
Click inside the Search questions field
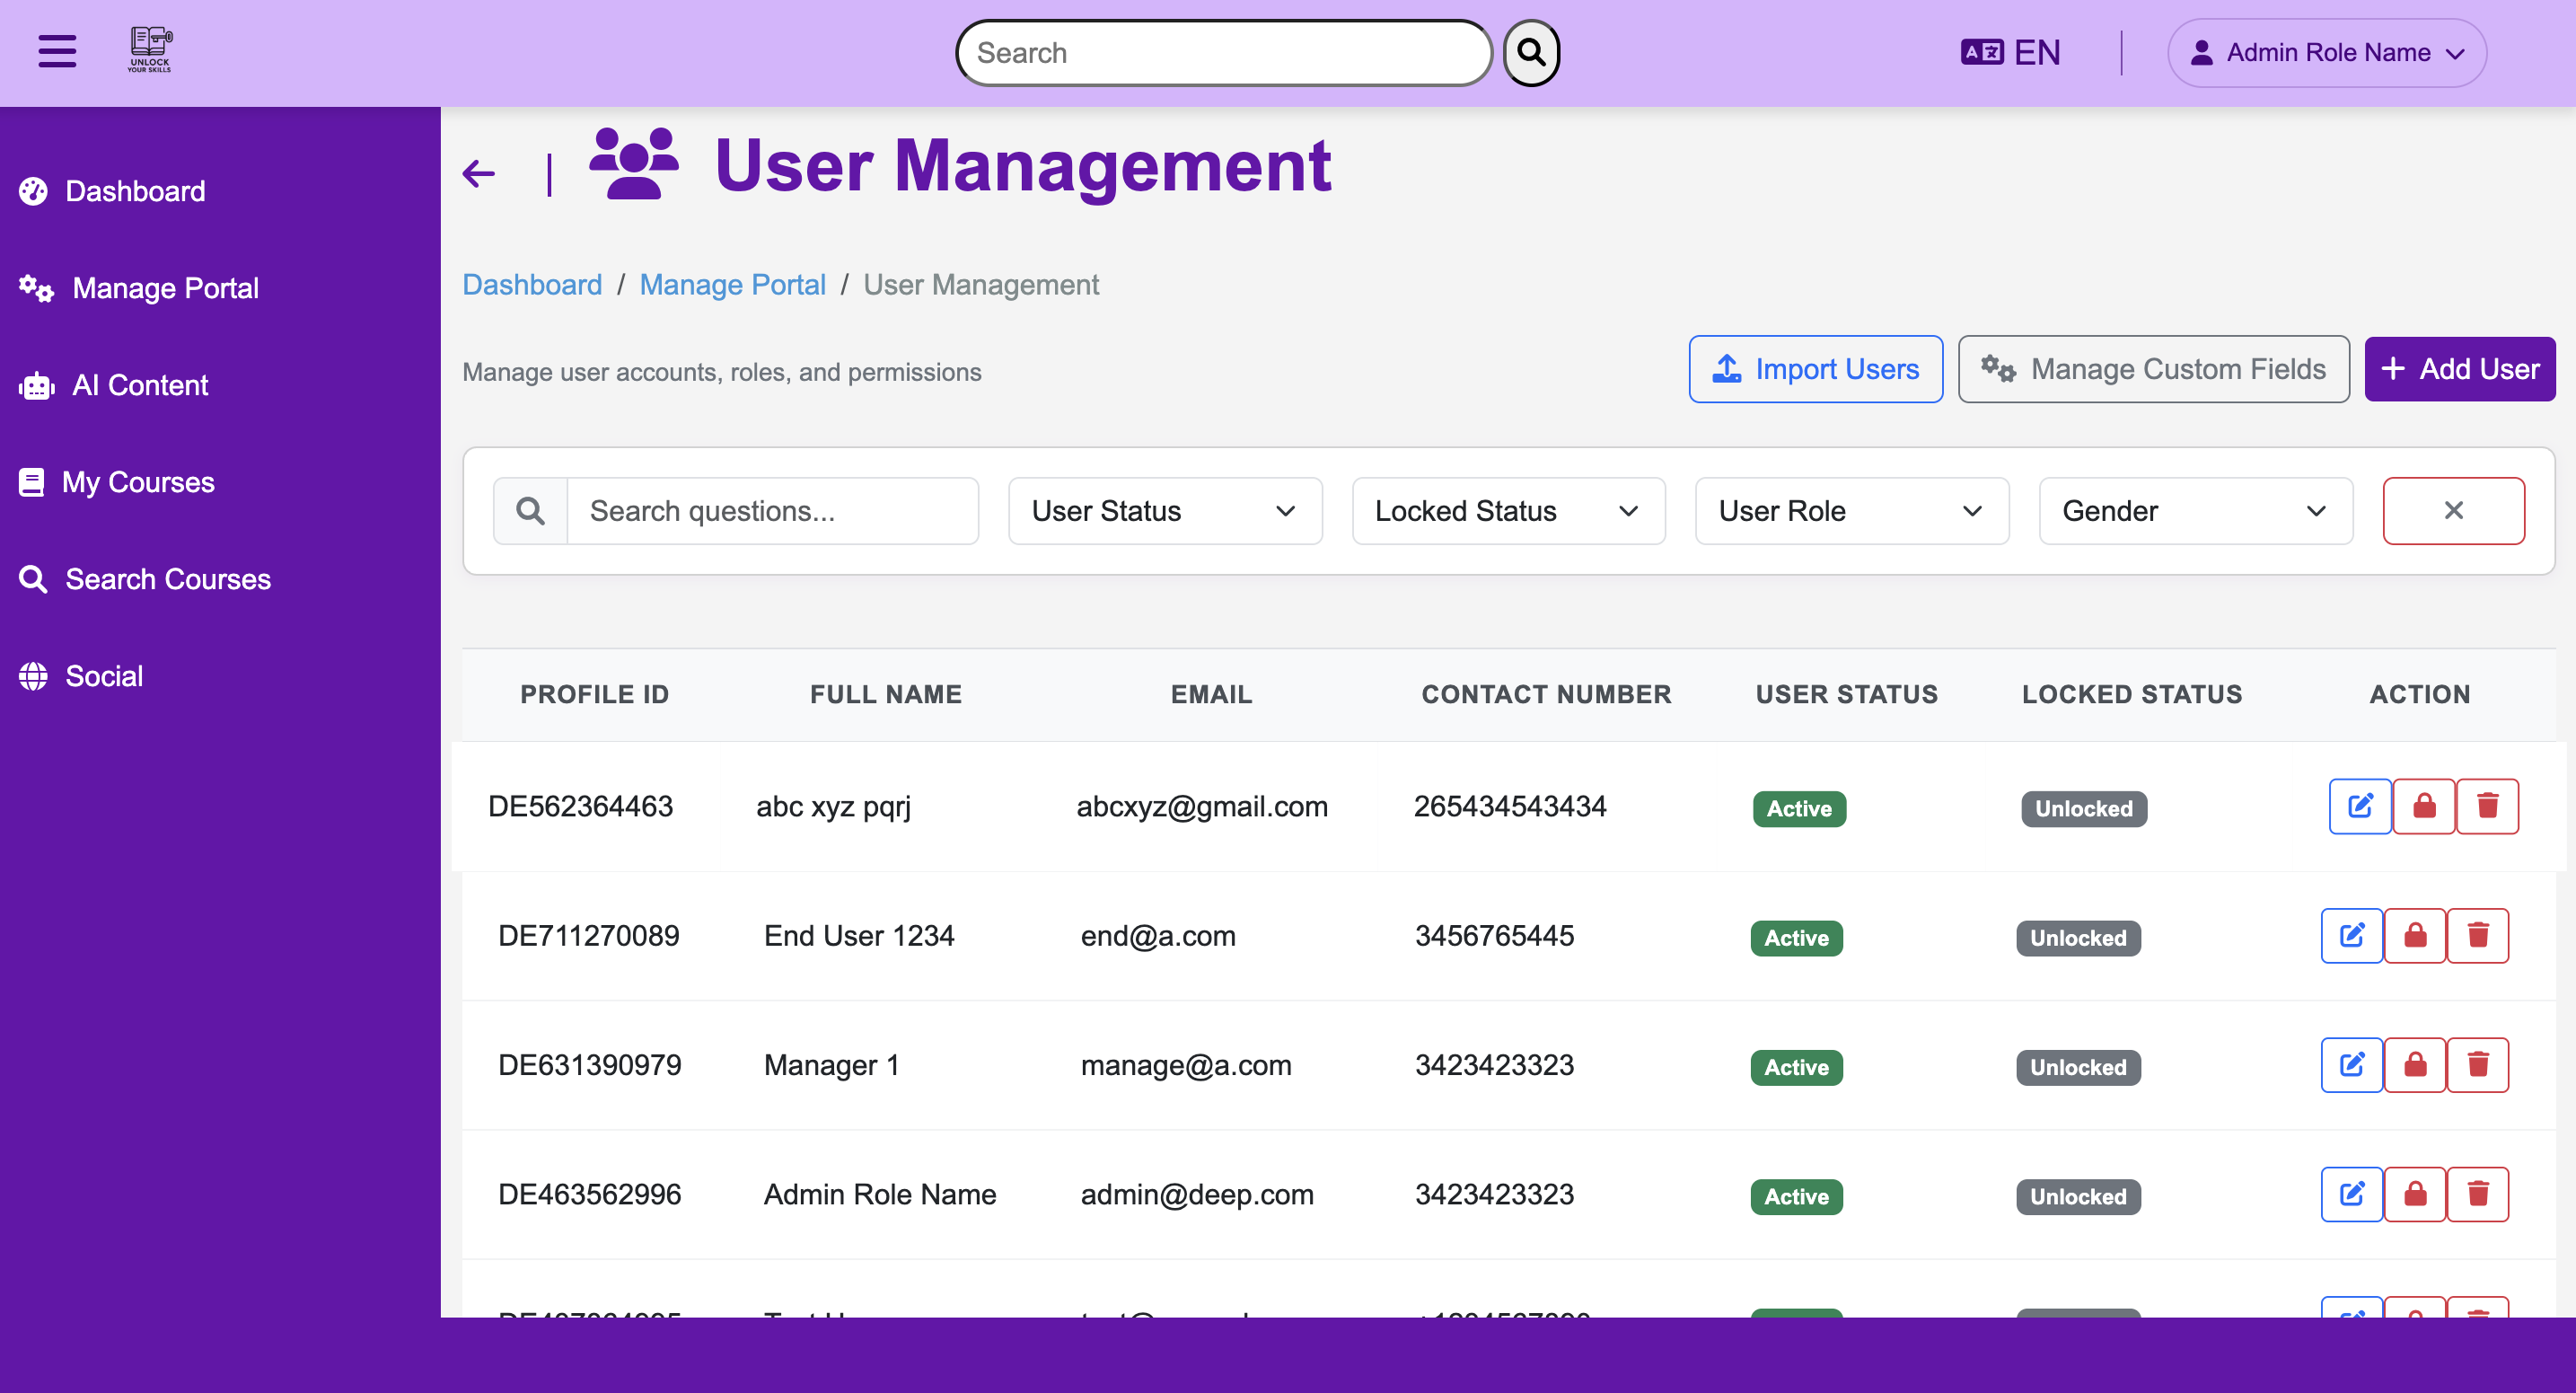pyautogui.click(x=772, y=510)
